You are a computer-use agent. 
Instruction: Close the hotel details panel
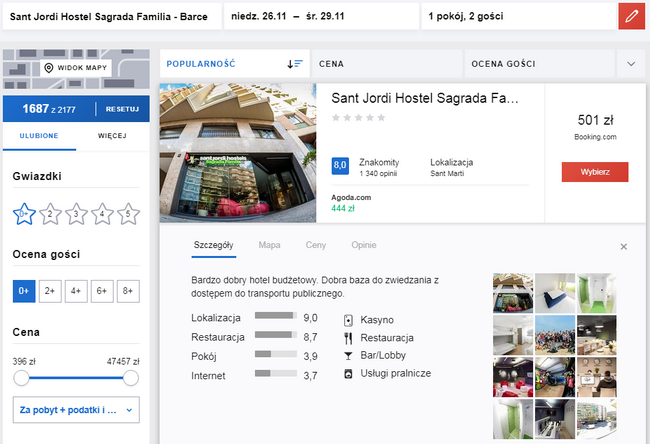point(623,246)
